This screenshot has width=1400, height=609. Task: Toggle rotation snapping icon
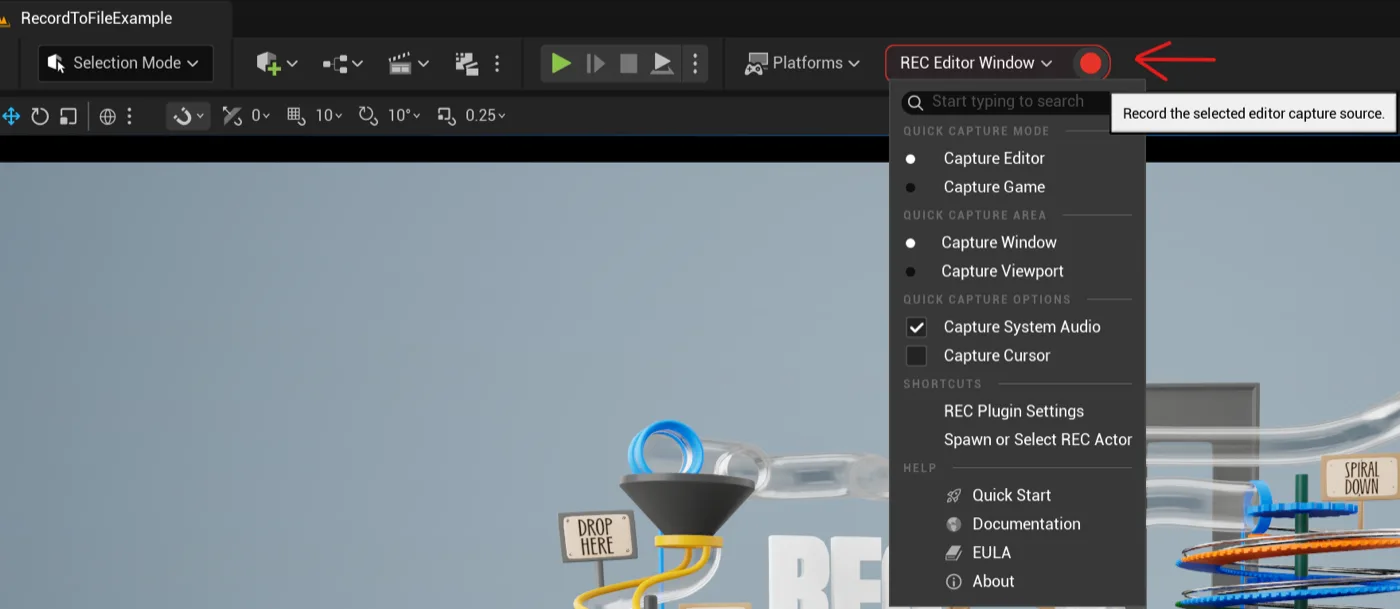coord(368,116)
